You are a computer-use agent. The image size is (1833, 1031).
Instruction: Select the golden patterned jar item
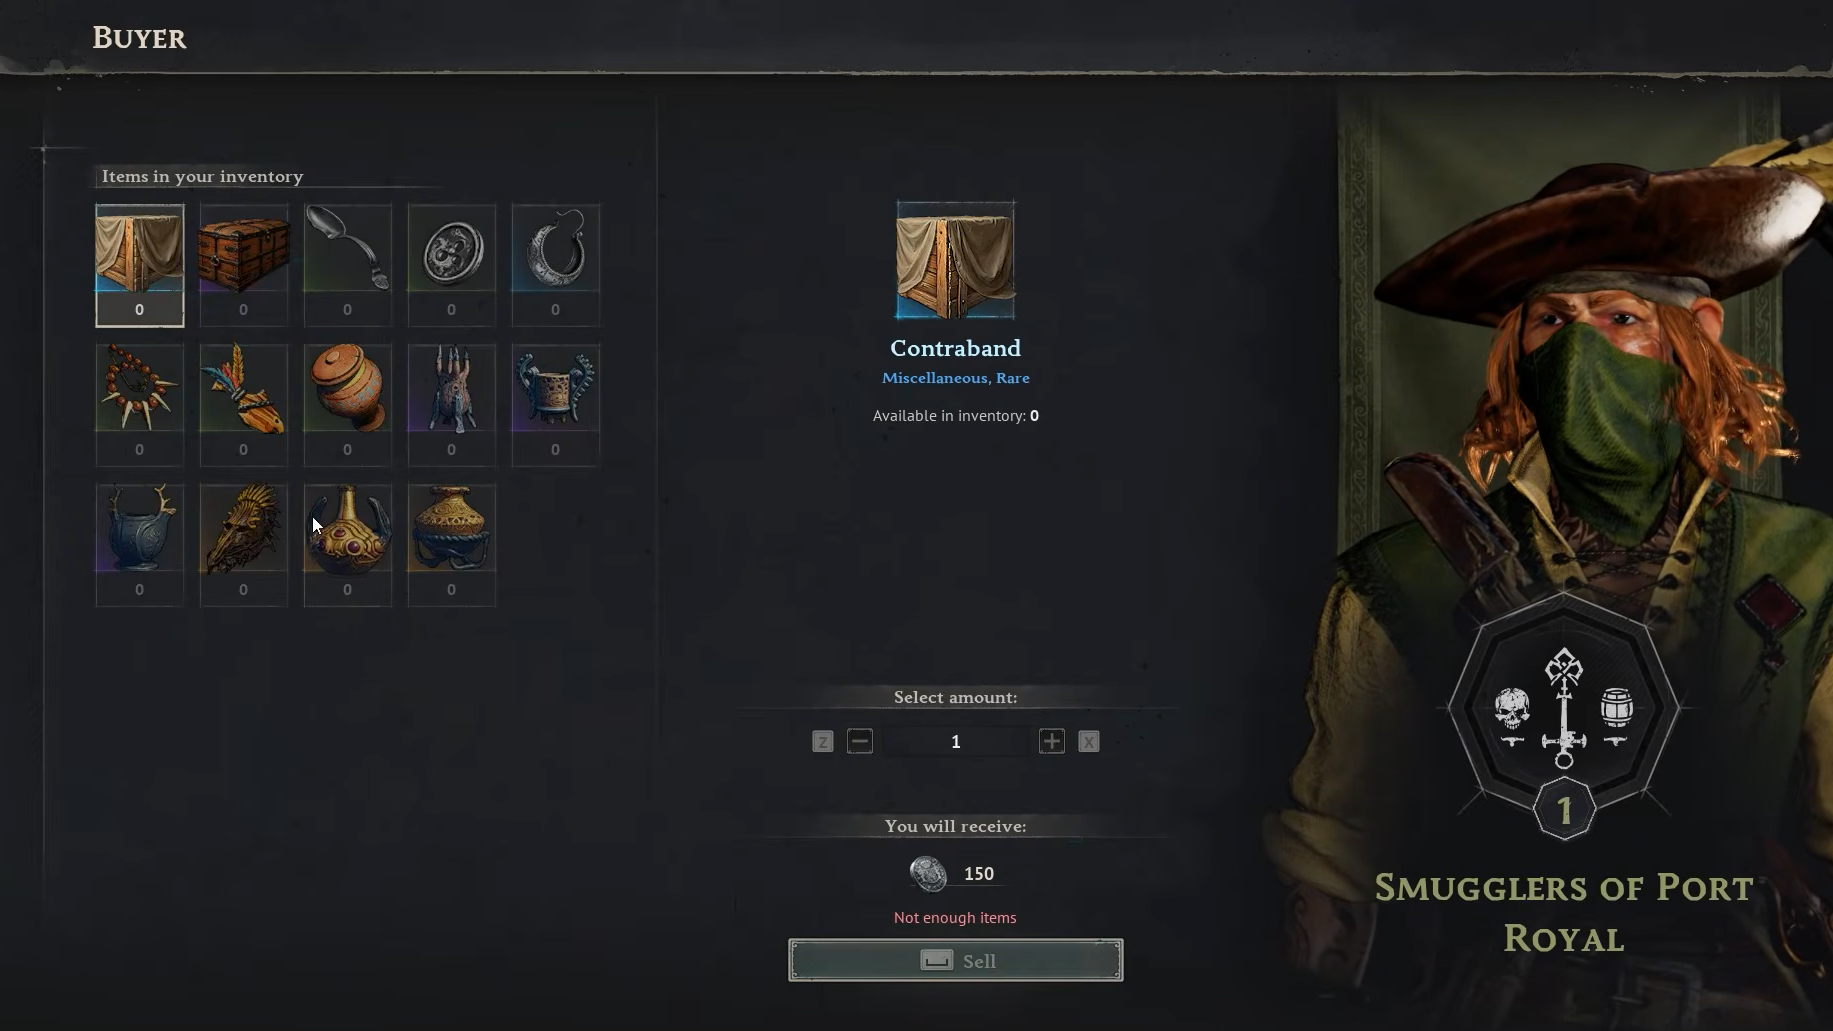(x=452, y=545)
